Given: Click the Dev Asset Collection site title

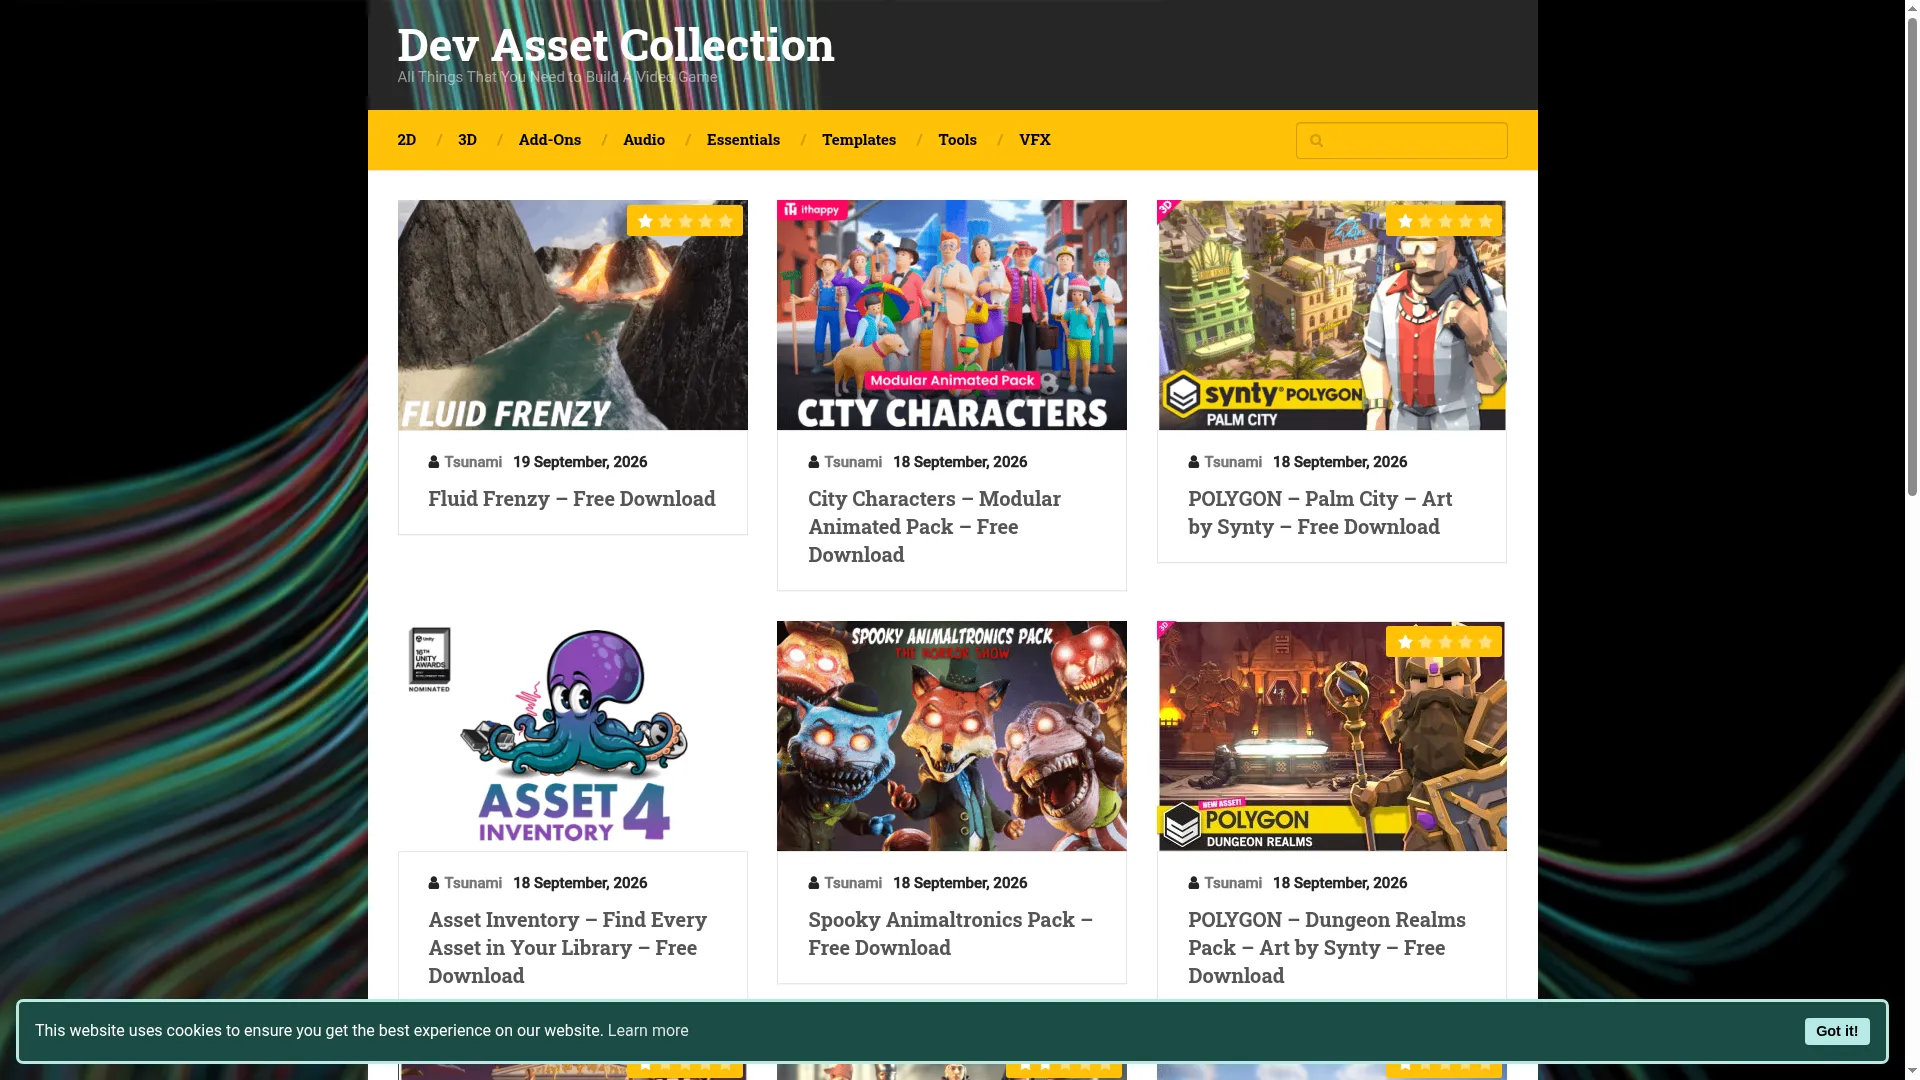Looking at the screenshot, I should [x=616, y=44].
